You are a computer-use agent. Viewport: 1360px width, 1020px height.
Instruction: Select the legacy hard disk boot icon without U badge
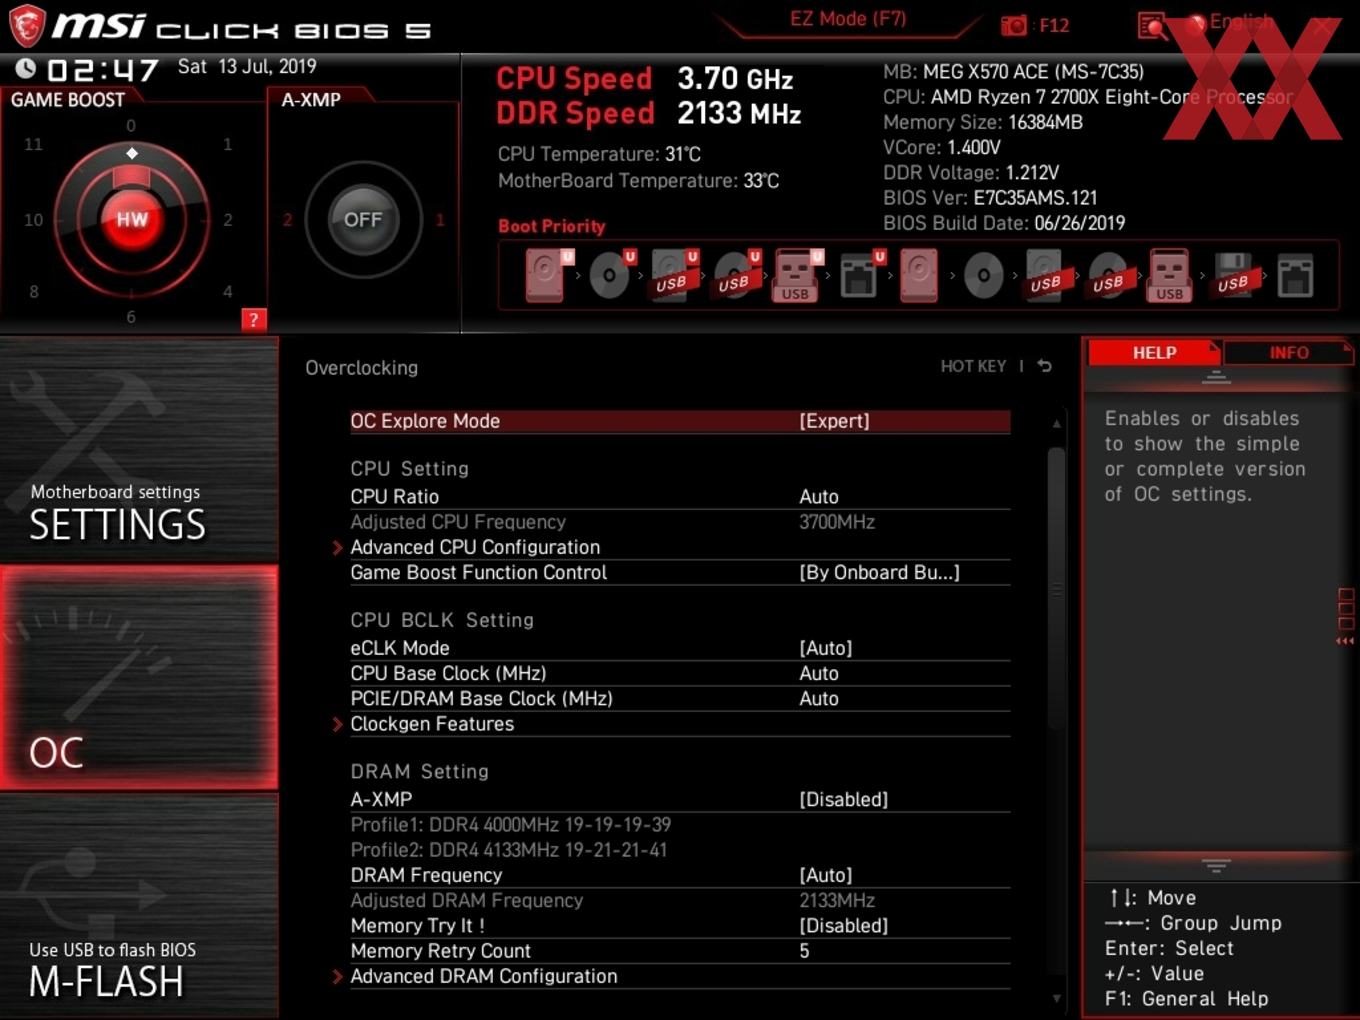coord(919,275)
